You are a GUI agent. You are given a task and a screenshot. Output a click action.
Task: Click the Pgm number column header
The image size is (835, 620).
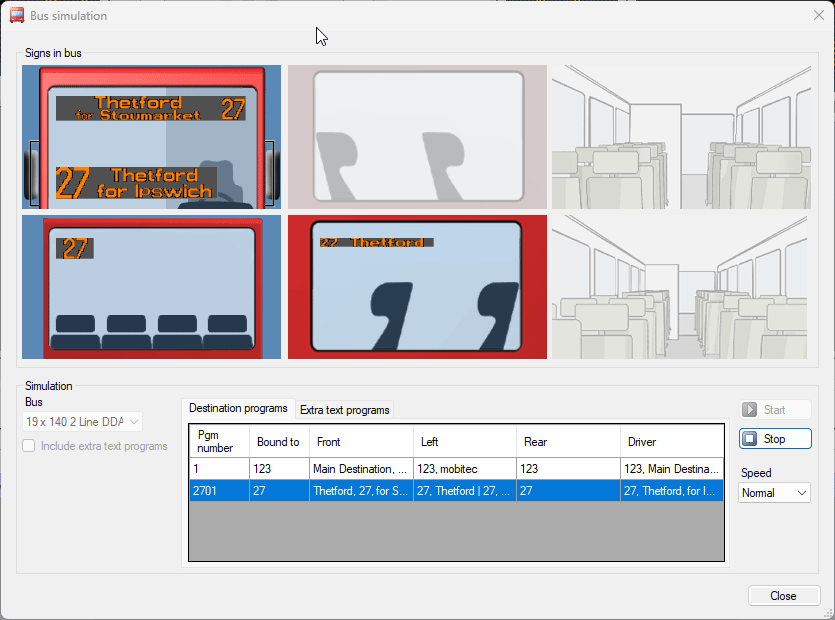click(x=218, y=442)
